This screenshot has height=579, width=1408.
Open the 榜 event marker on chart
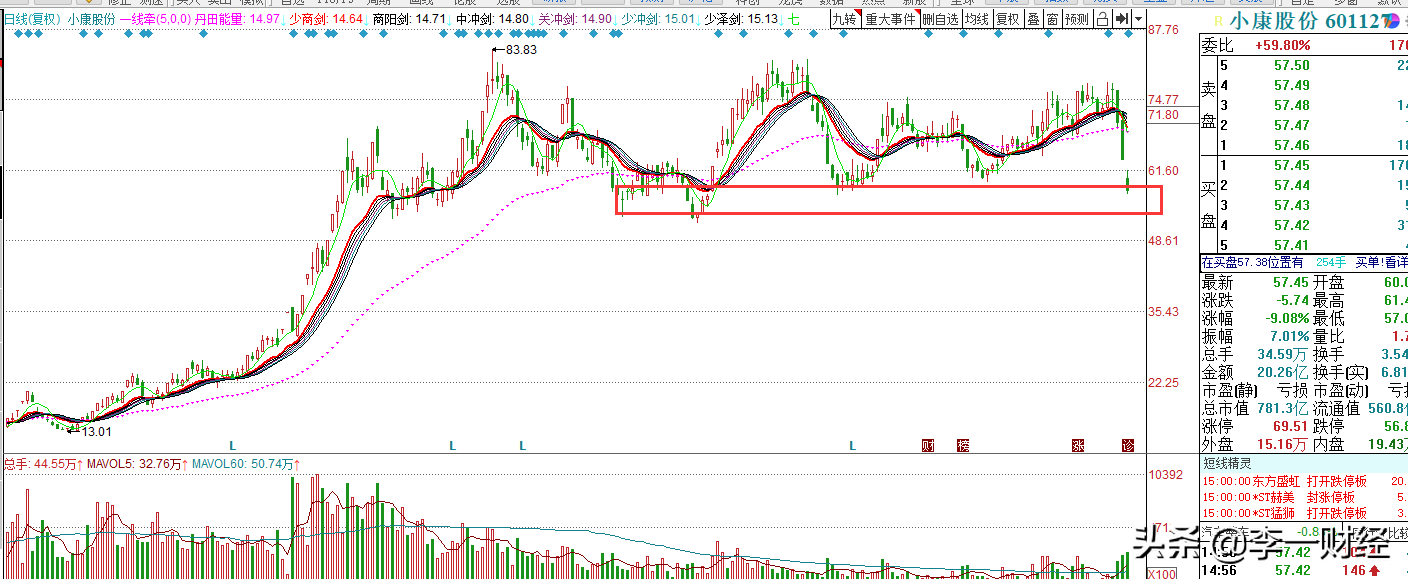point(962,445)
